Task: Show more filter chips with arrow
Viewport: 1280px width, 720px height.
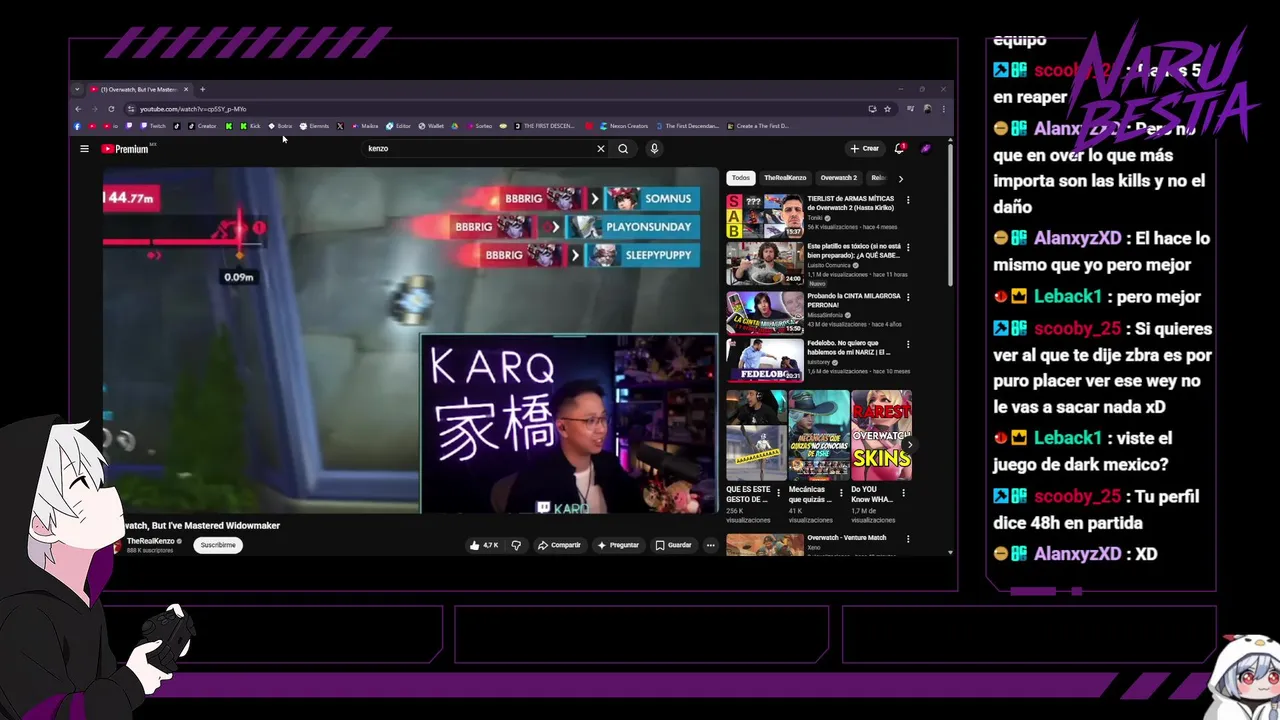Action: [900, 178]
